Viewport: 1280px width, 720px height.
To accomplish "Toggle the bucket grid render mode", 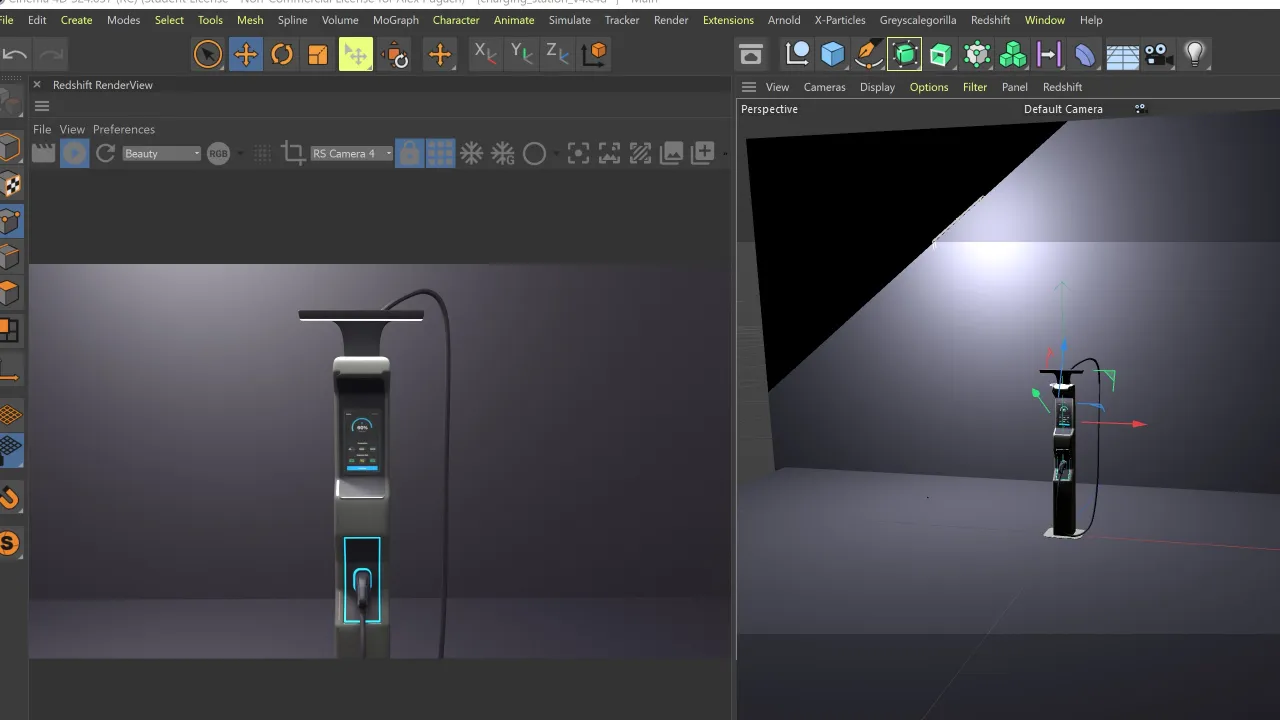I will tap(440, 153).
